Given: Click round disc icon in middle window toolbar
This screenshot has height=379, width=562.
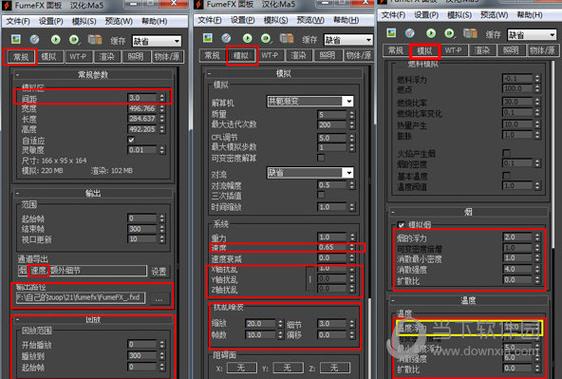Looking at the screenshot, I should click(226, 38).
